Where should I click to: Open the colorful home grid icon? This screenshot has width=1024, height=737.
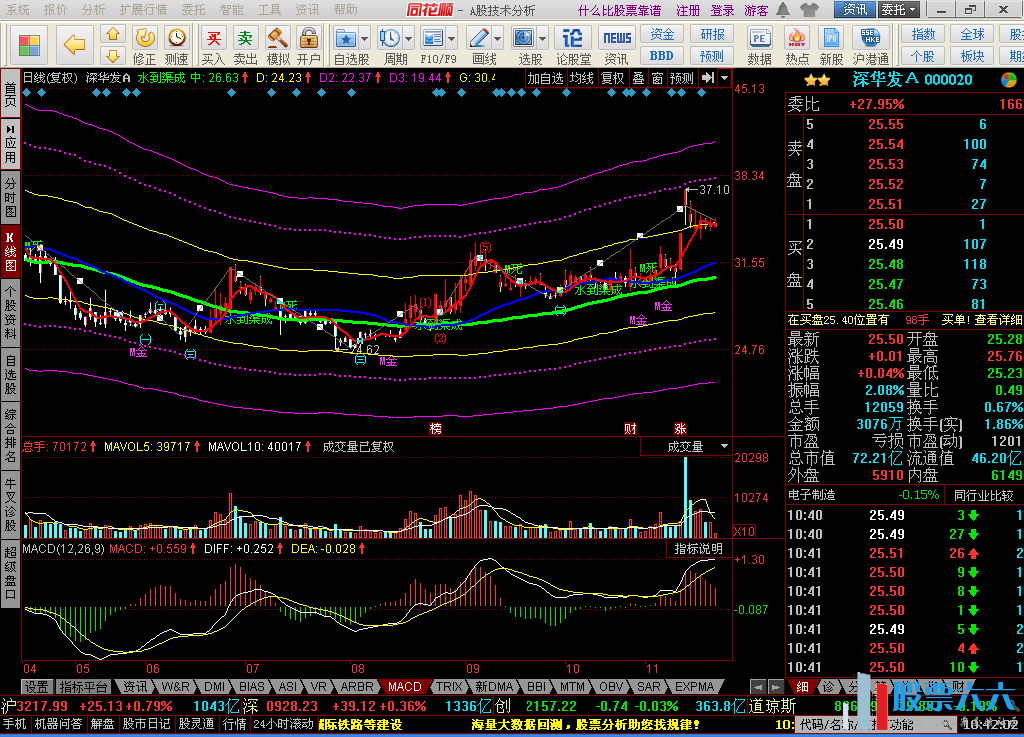click(29, 45)
